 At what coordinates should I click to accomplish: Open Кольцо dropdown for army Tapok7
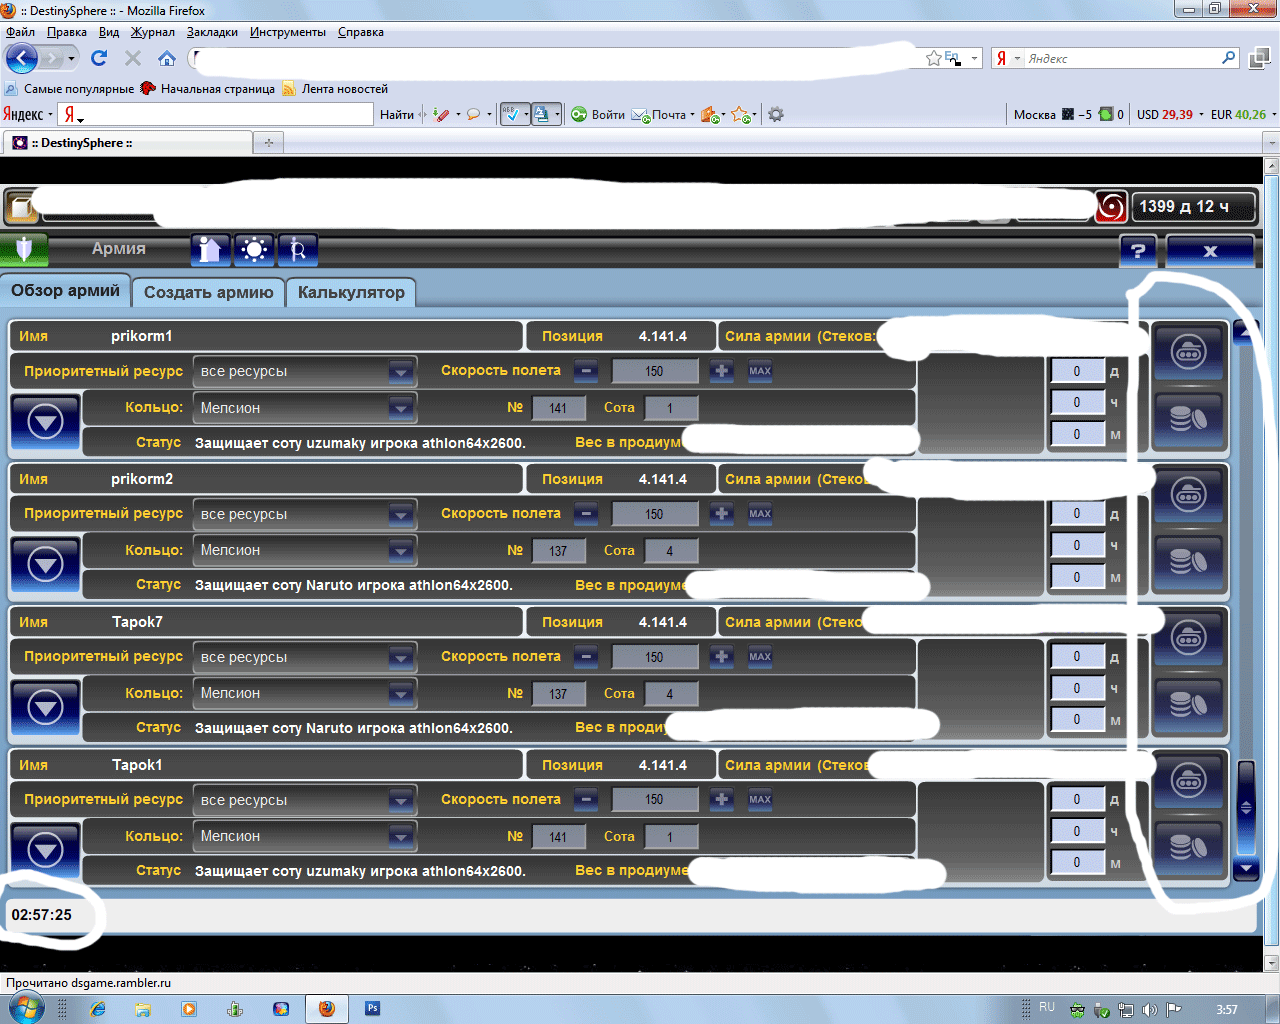401,693
